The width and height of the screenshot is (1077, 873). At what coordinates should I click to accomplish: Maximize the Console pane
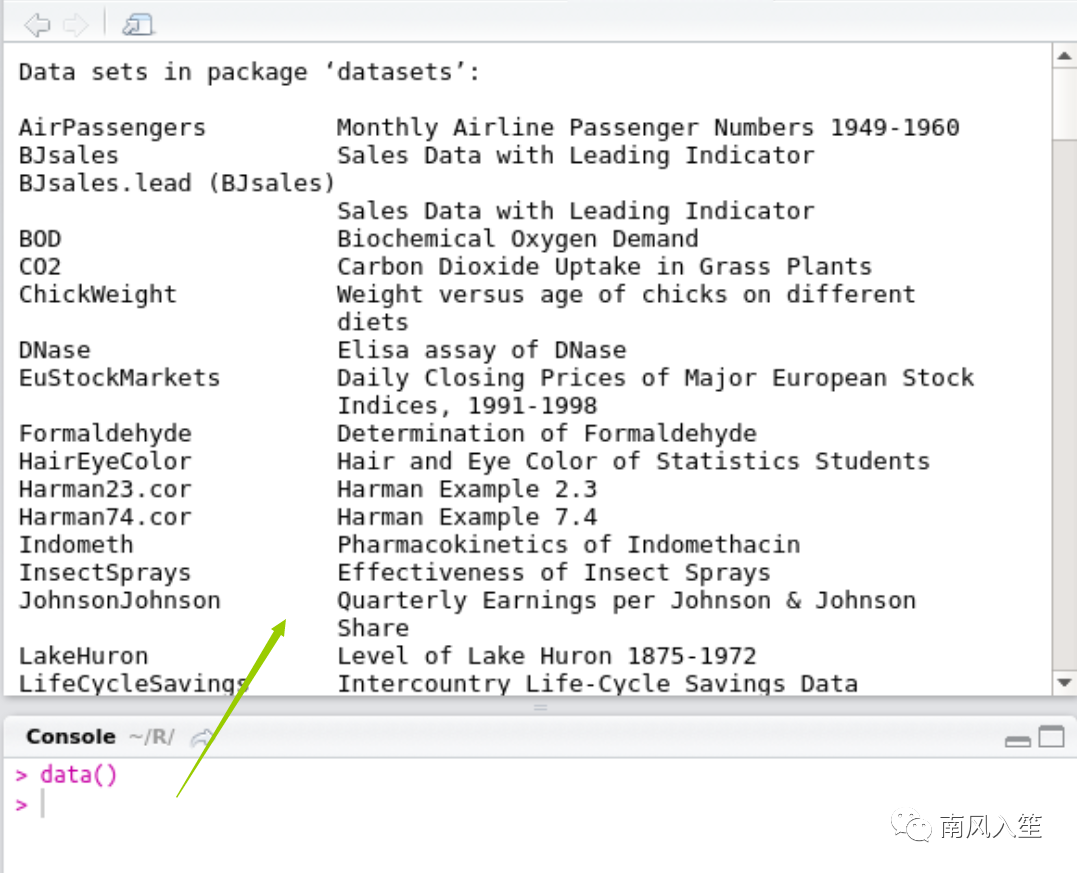click(1051, 738)
